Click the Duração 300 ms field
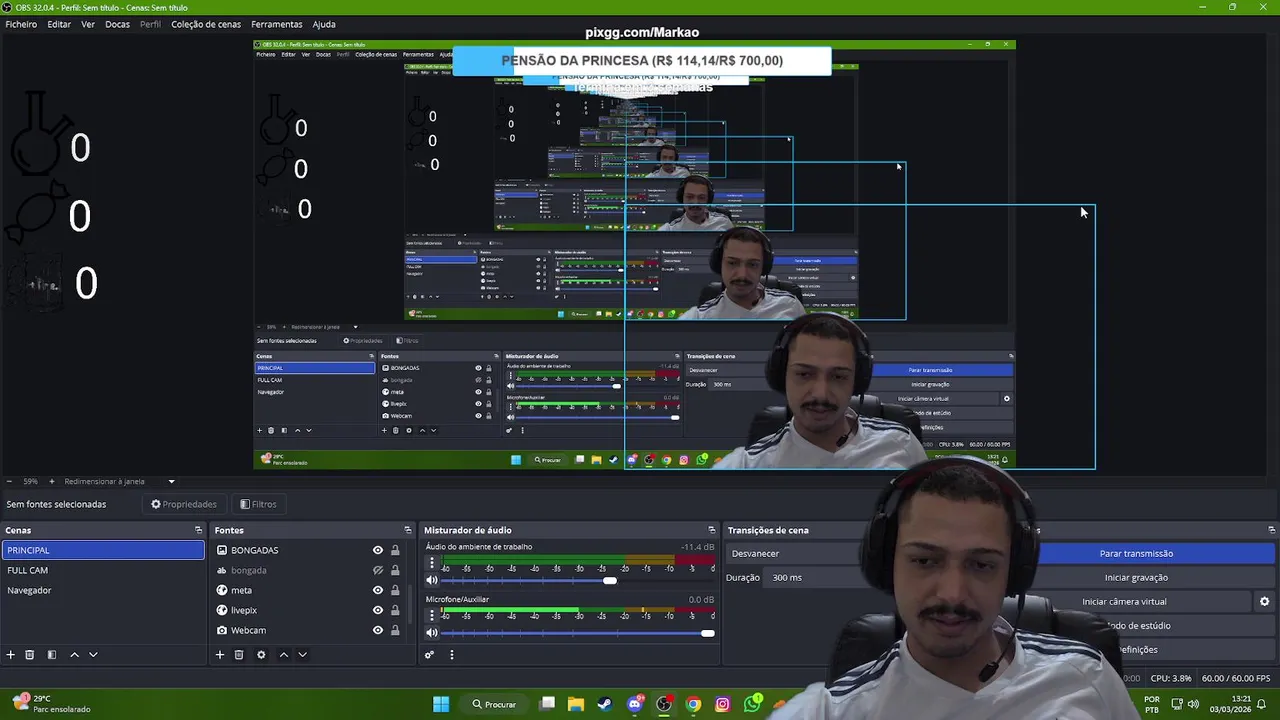The image size is (1280, 720). 815,577
